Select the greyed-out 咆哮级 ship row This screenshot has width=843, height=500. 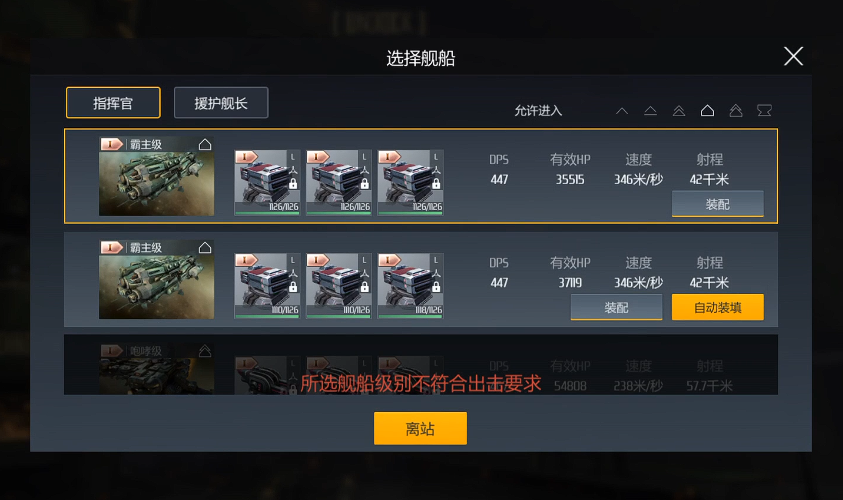[421, 365]
